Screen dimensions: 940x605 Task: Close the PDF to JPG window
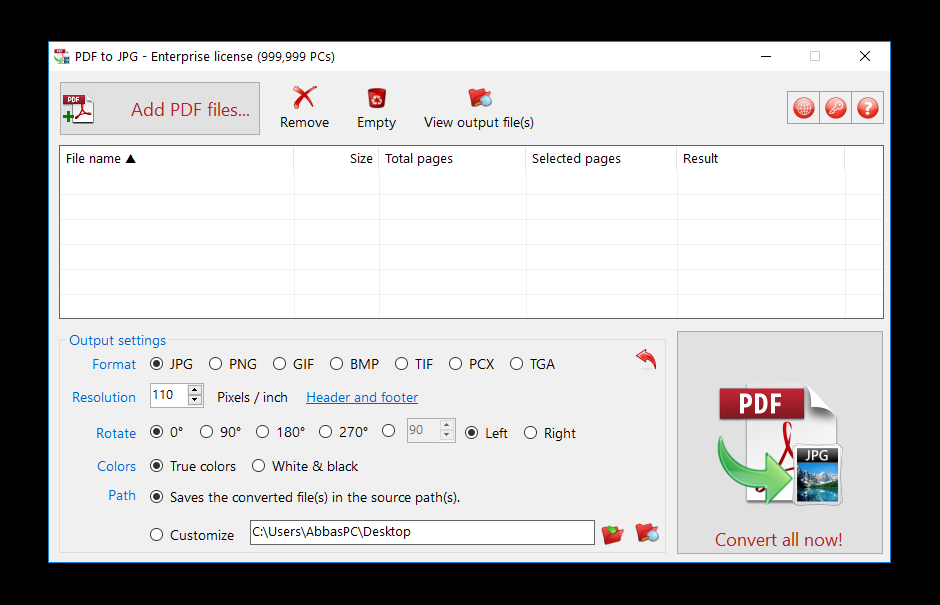[x=864, y=56]
